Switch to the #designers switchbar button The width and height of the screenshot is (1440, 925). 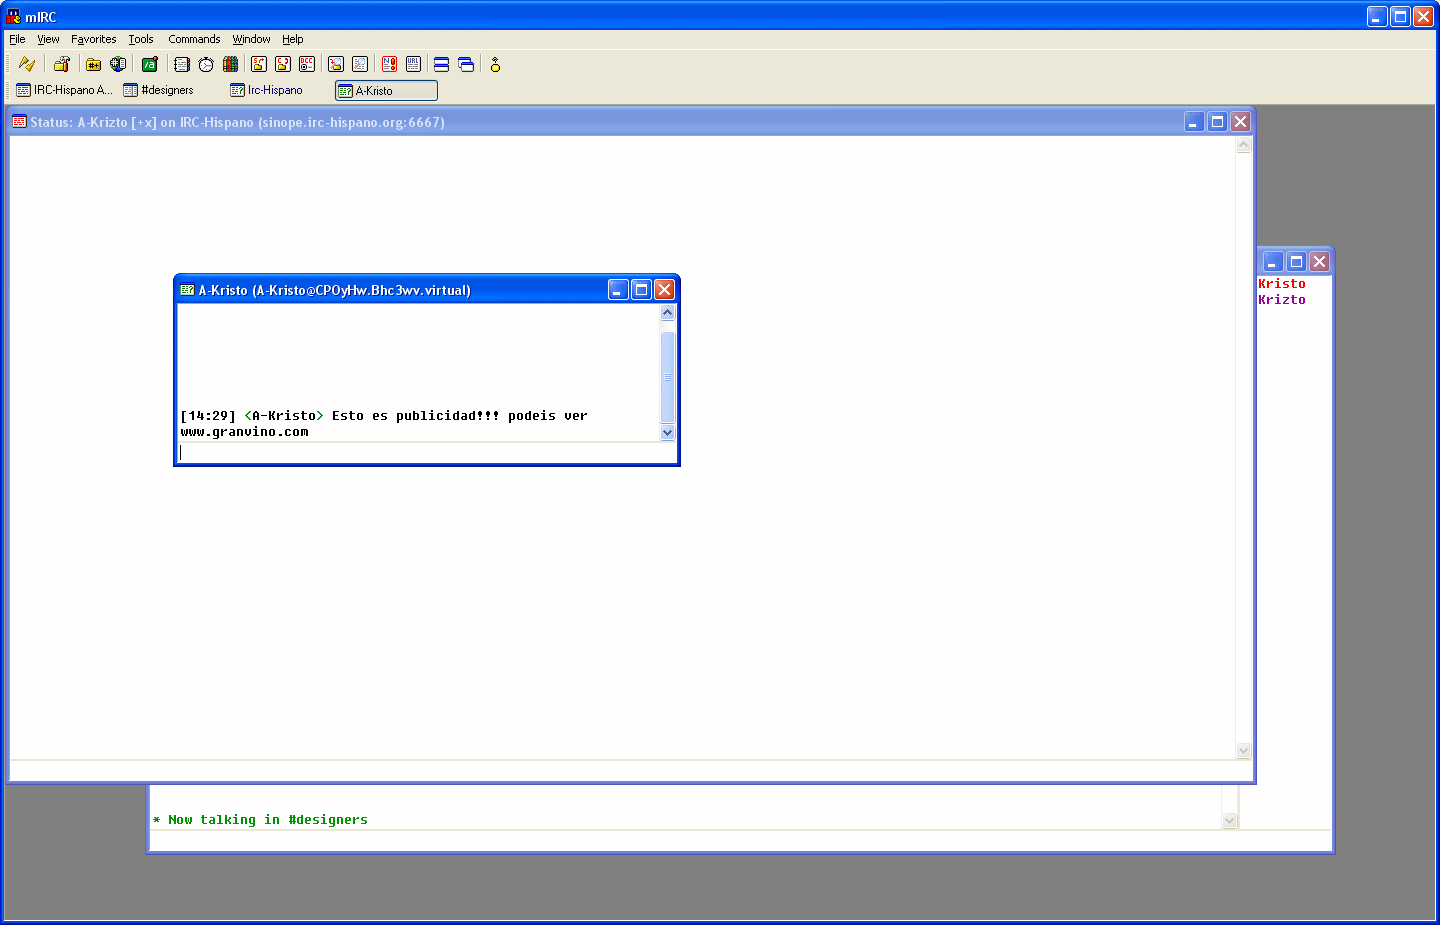(x=159, y=90)
